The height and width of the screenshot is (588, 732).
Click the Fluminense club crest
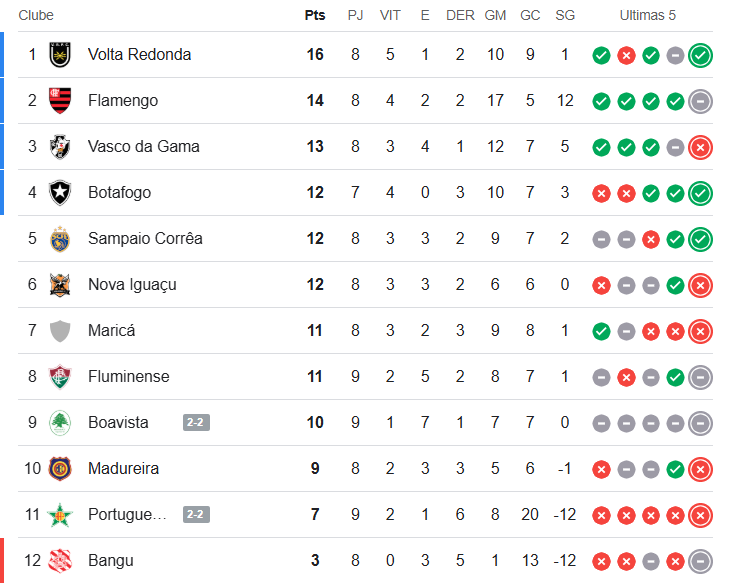click(61, 377)
